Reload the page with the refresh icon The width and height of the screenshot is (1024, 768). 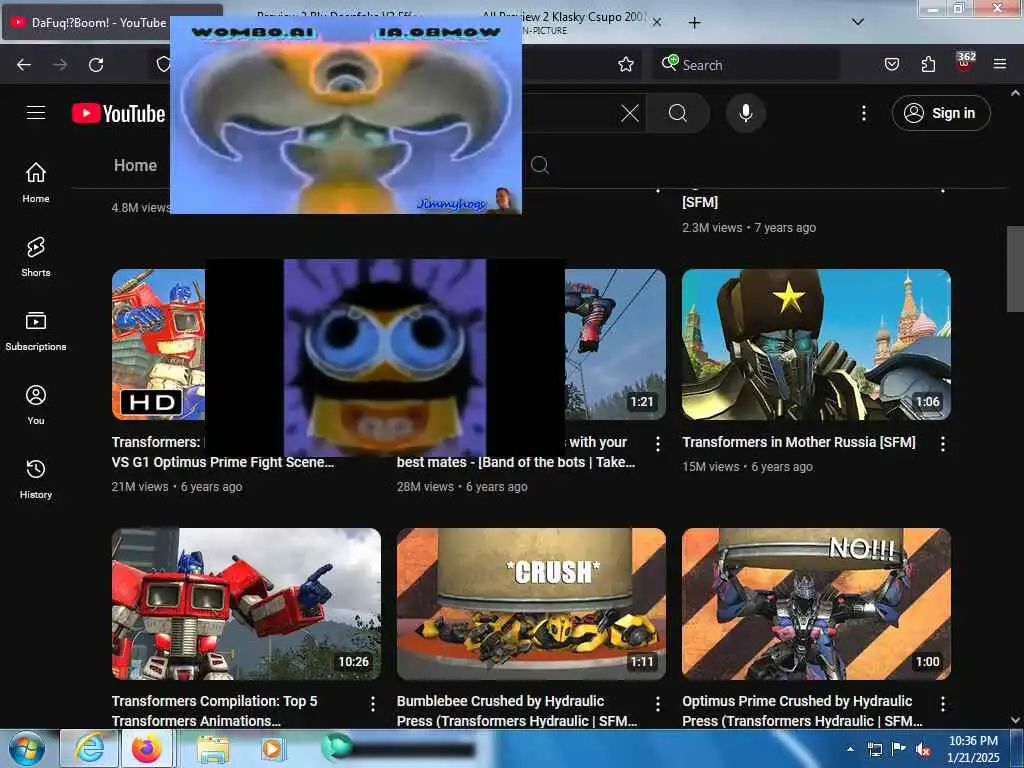point(96,65)
